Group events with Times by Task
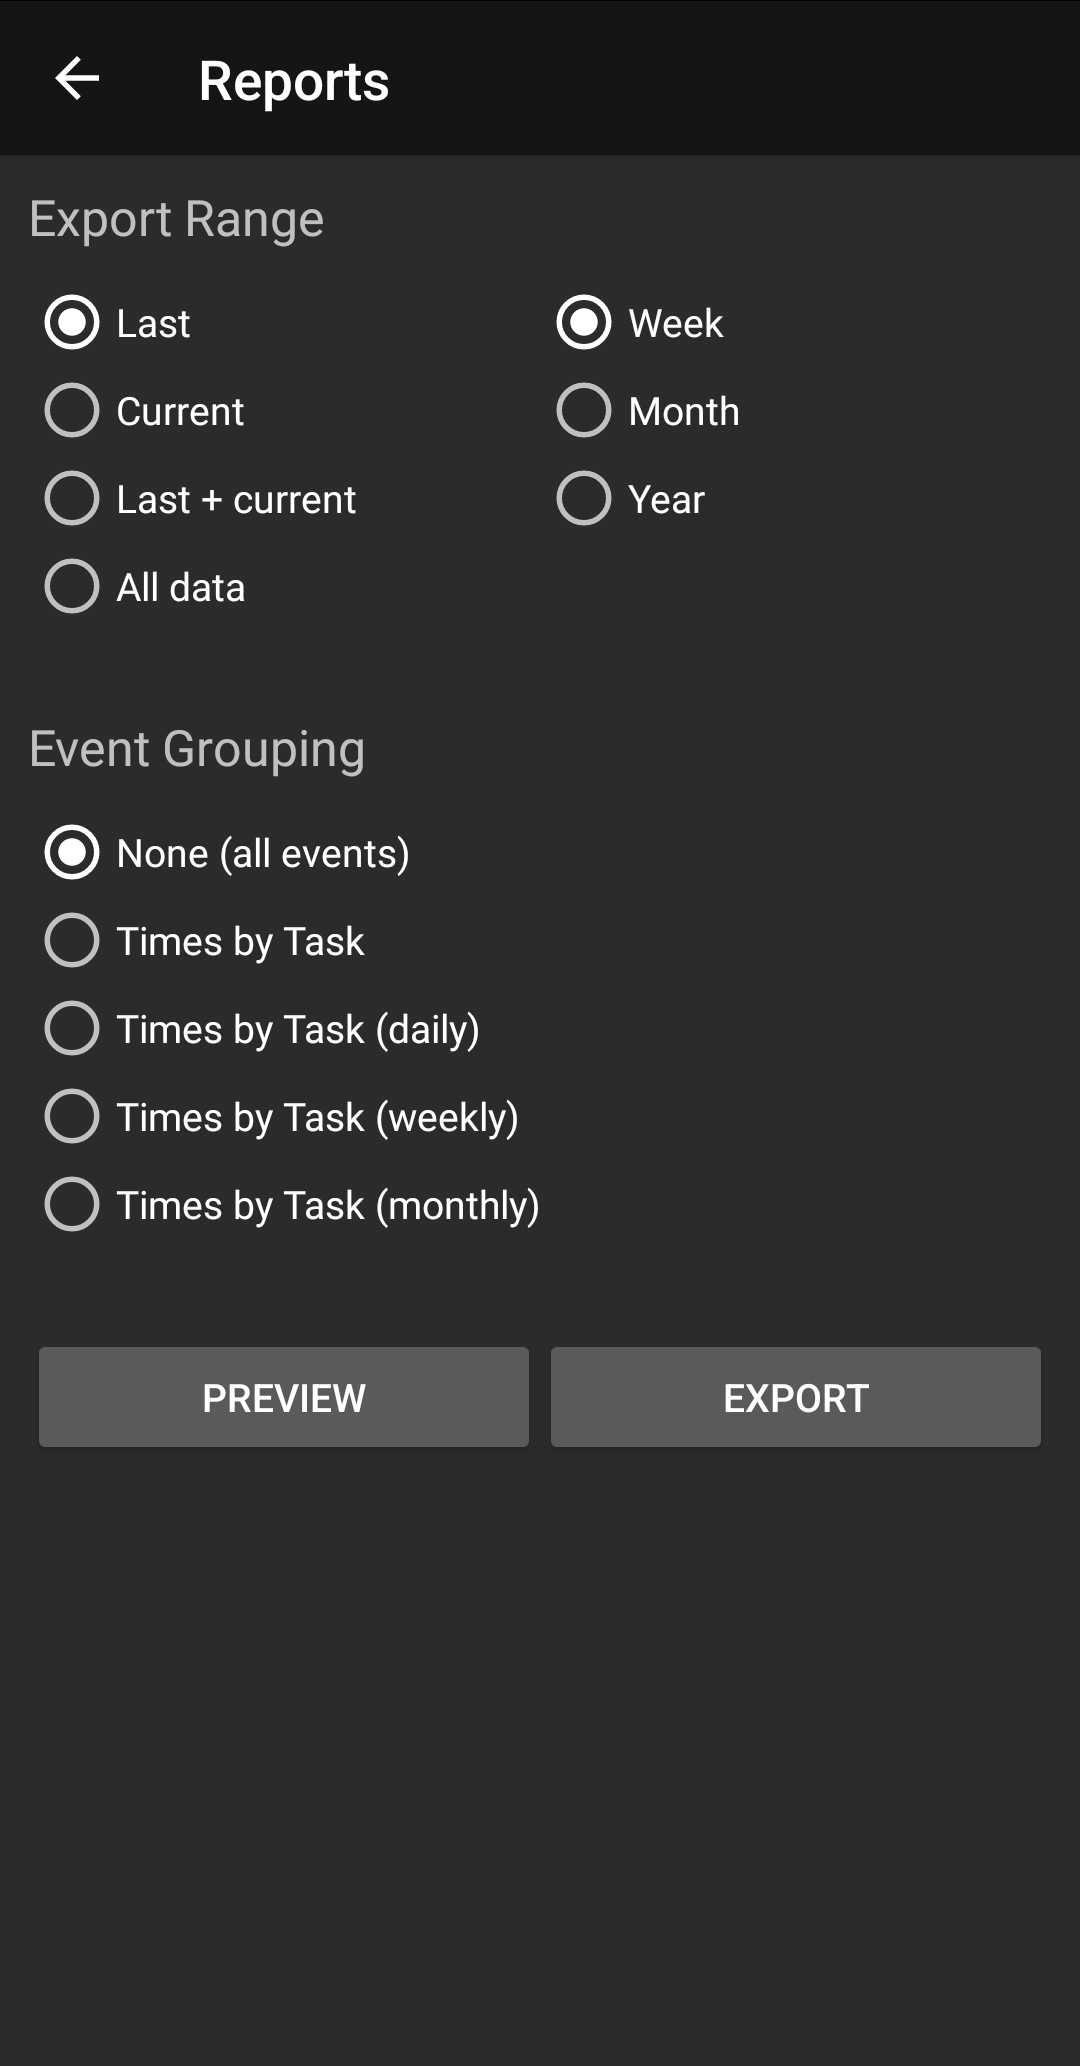 tap(72, 941)
